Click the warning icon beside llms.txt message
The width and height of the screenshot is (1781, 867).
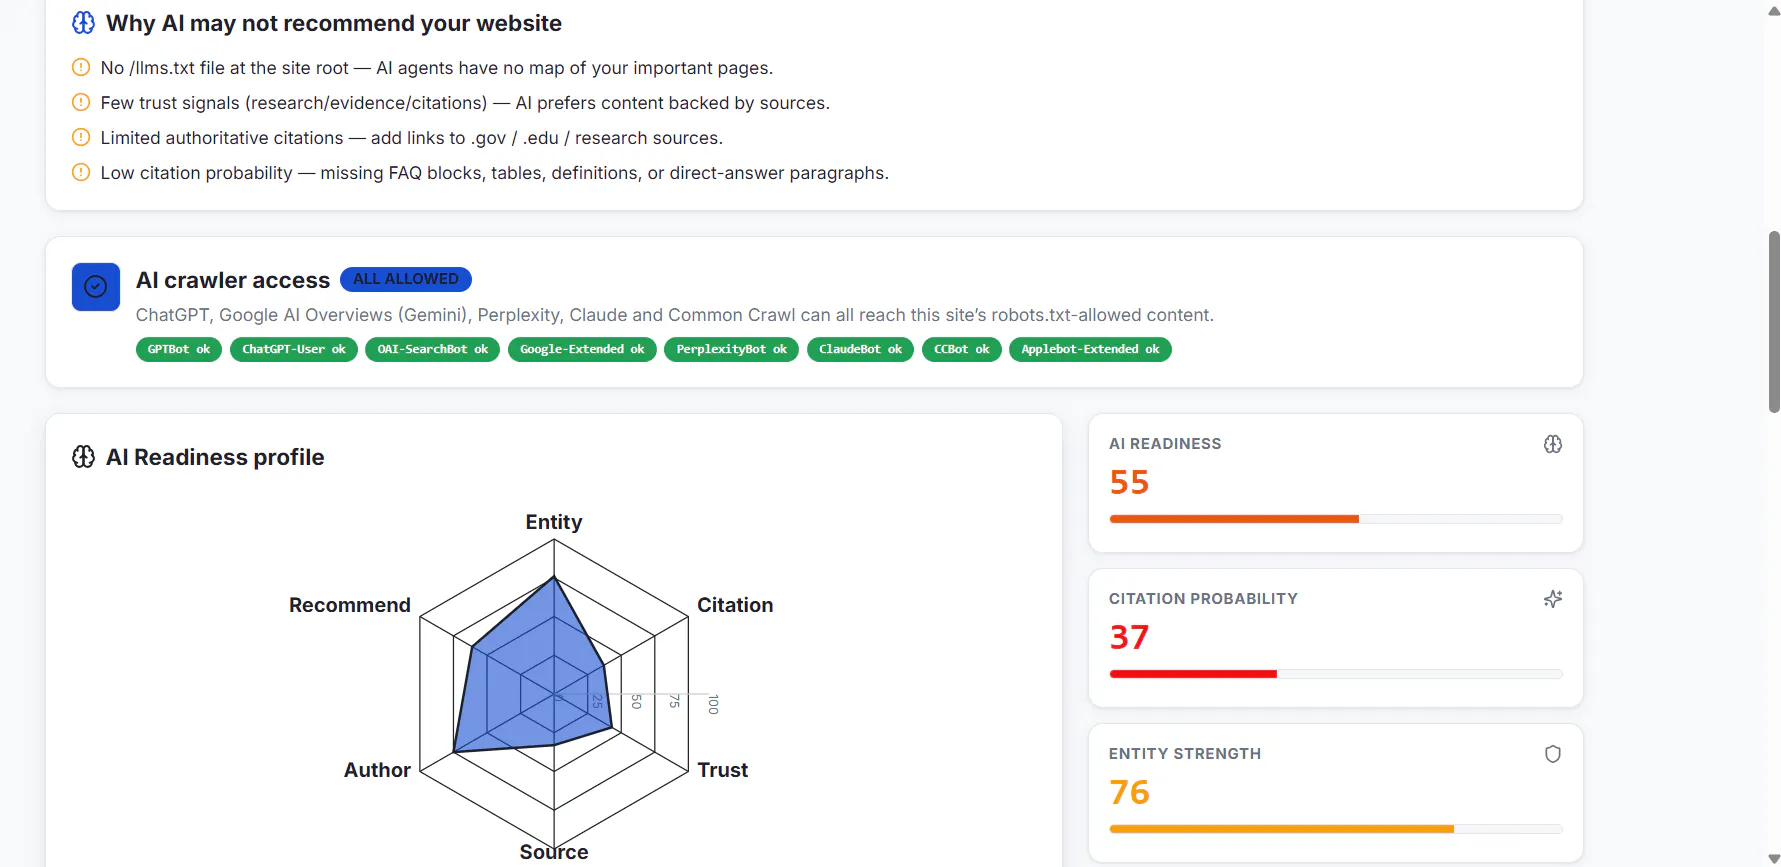(81, 67)
